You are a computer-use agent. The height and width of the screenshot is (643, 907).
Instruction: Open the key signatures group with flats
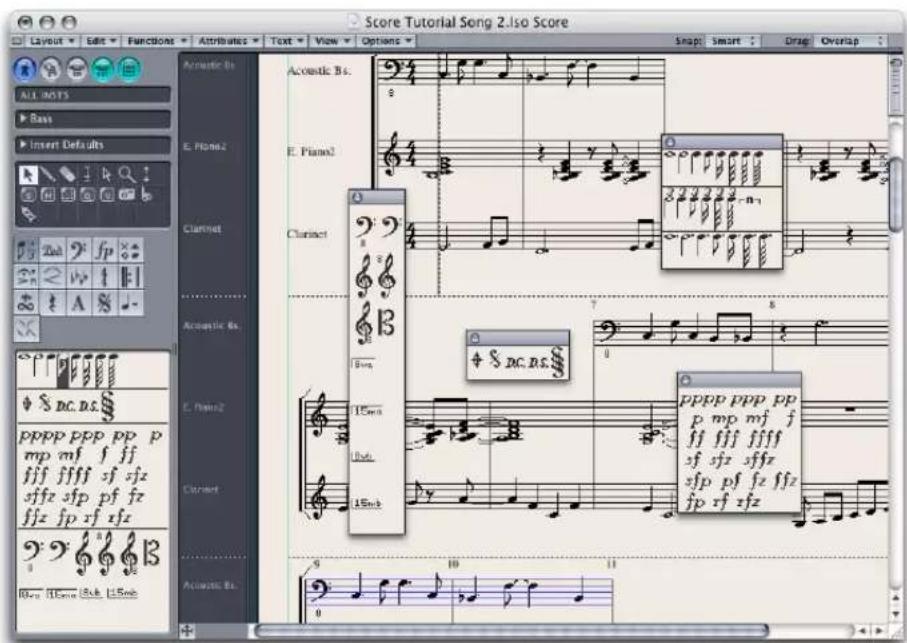pos(78,276)
